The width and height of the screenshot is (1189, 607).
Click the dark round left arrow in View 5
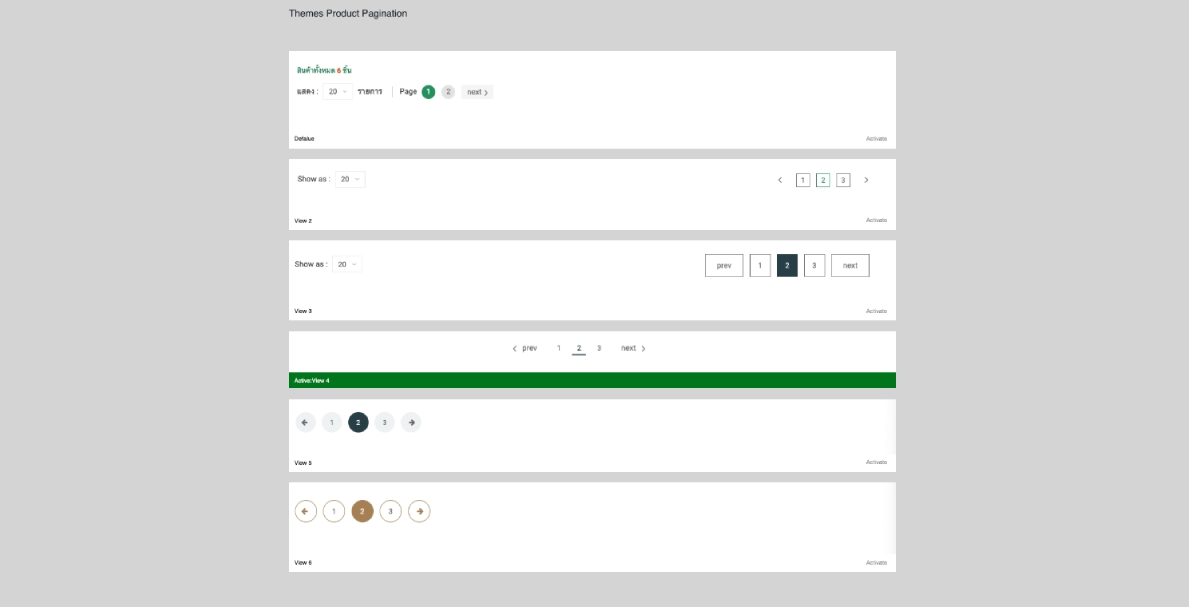coord(305,422)
